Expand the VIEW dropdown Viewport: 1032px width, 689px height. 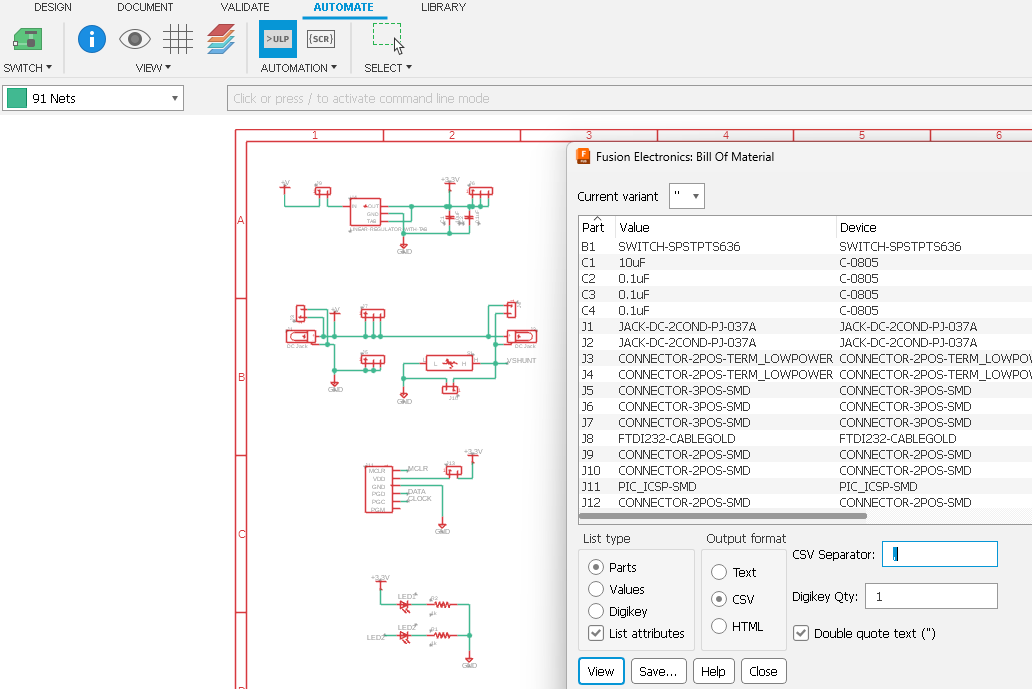pos(153,68)
